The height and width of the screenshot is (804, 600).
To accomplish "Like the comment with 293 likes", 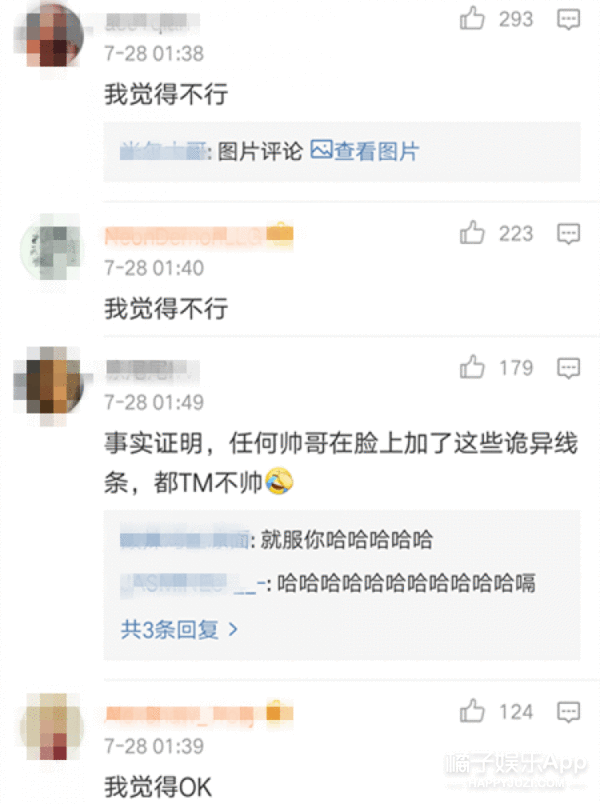I will pyautogui.click(x=472, y=19).
